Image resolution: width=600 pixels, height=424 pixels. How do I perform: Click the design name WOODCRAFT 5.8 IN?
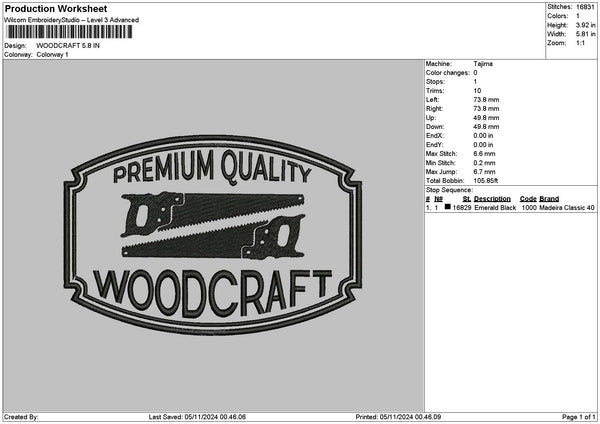coord(68,46)
